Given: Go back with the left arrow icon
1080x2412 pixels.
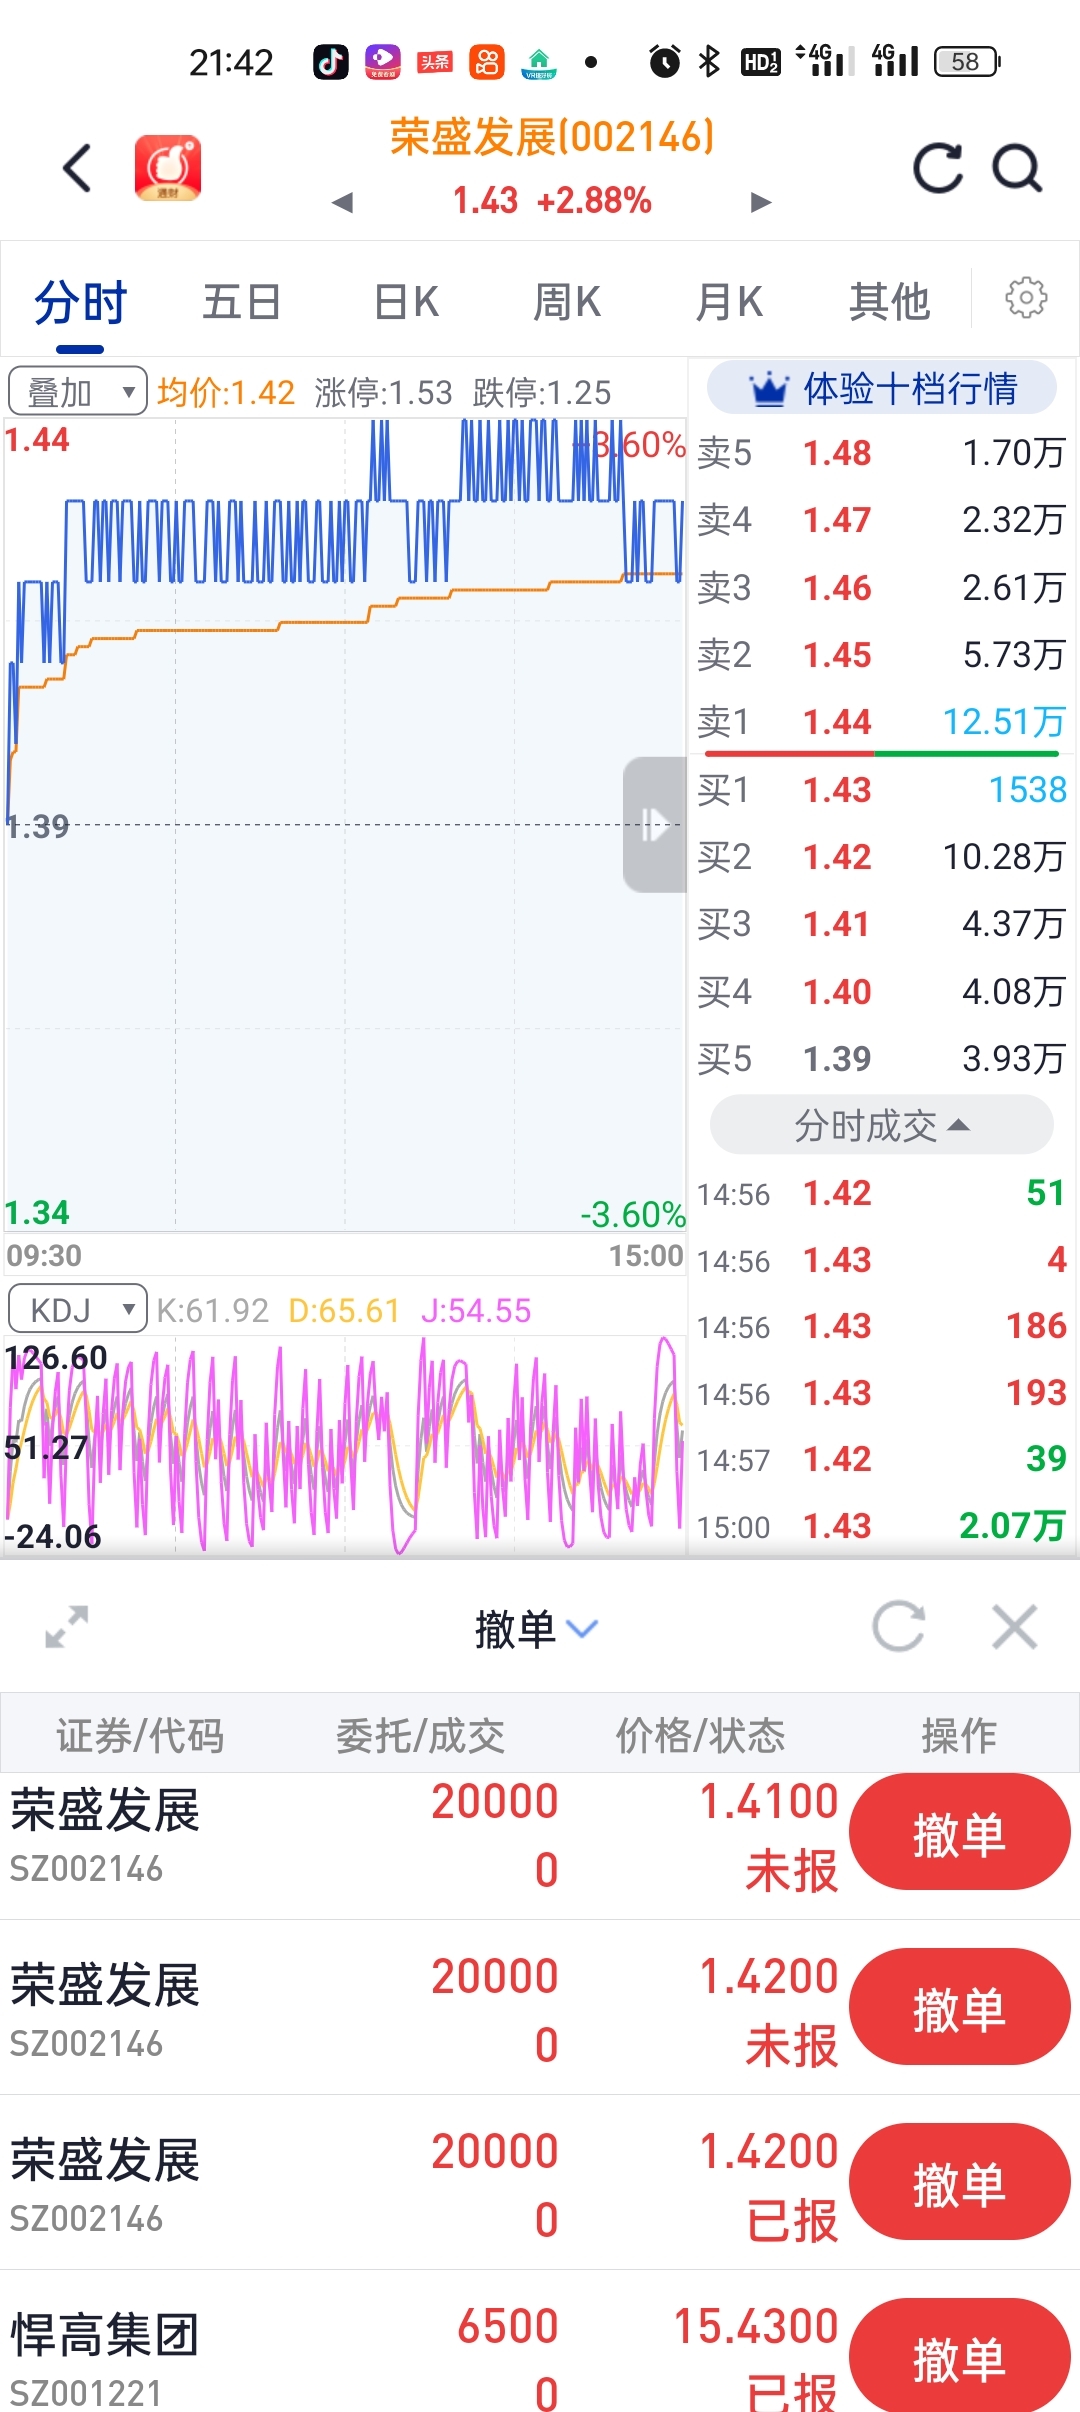Looking at the screenshot, I should (77, 167).
